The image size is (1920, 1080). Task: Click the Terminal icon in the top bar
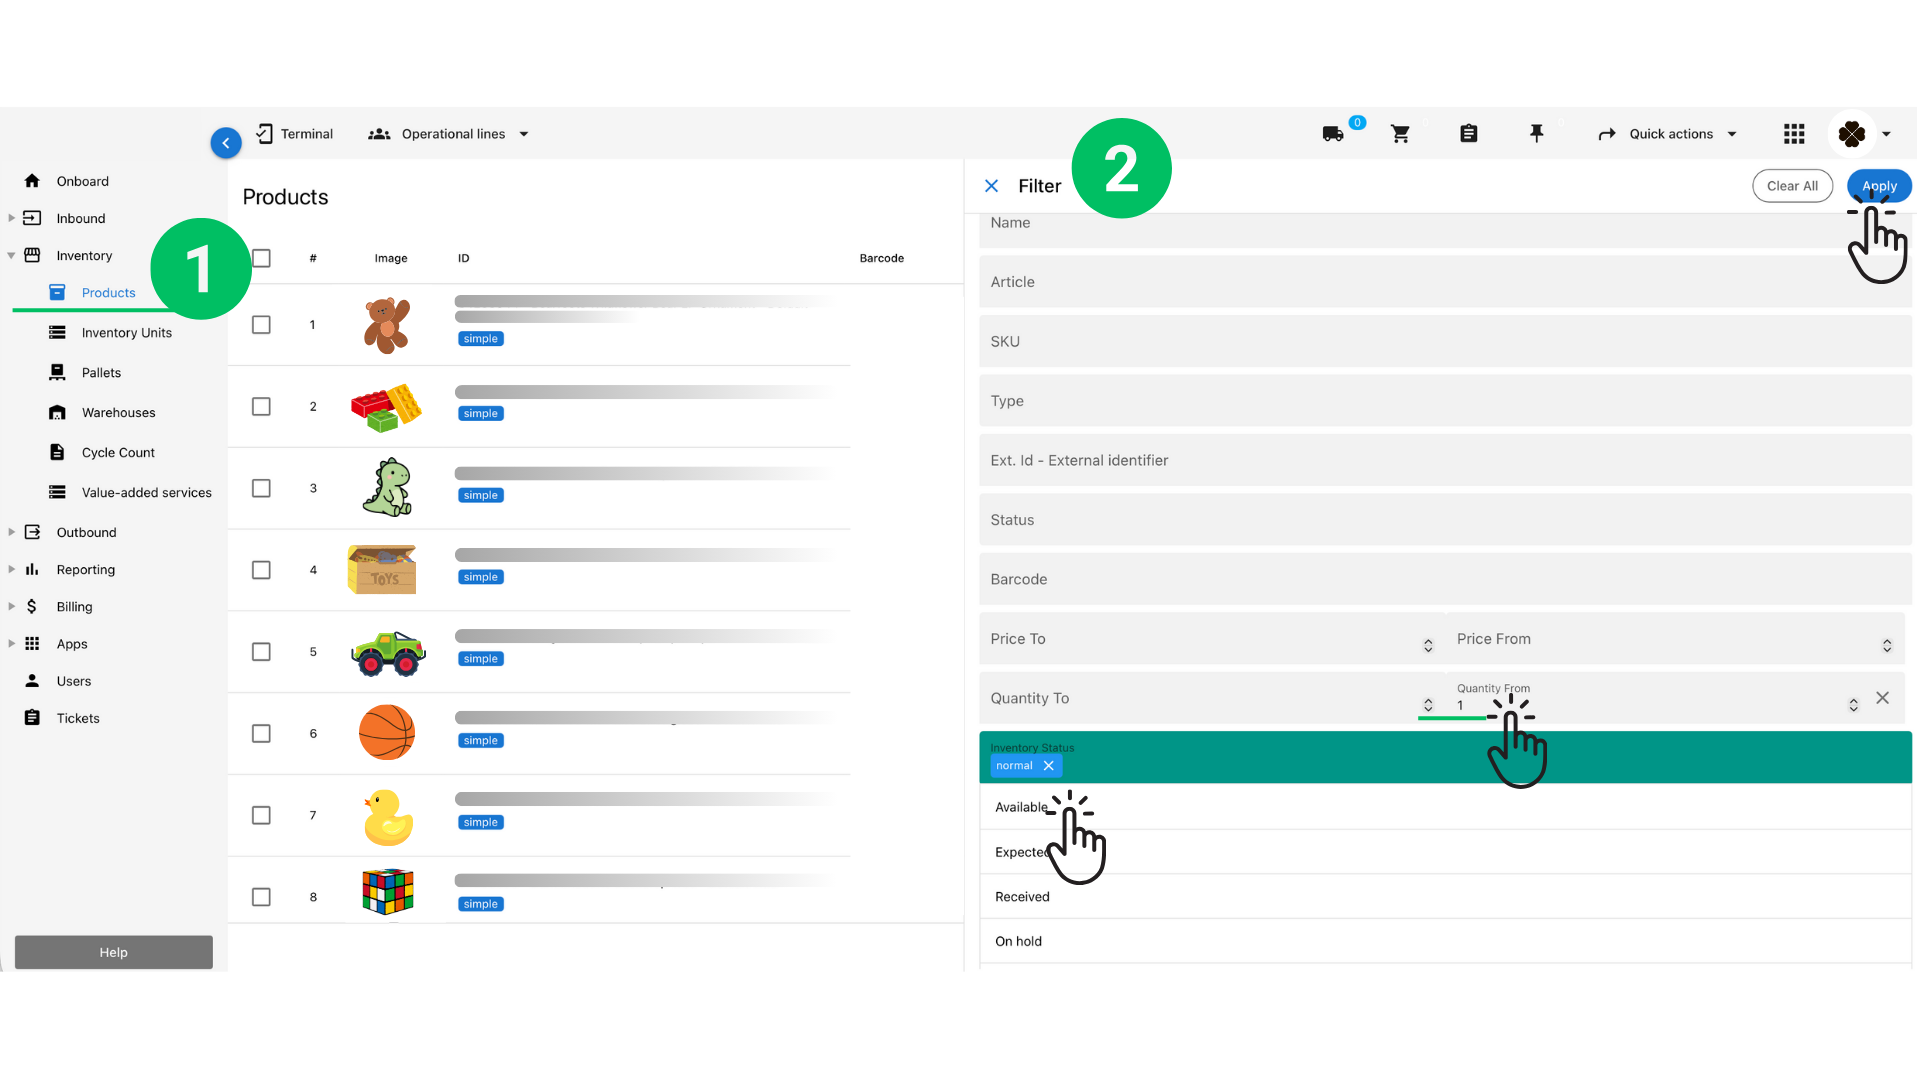265,133
